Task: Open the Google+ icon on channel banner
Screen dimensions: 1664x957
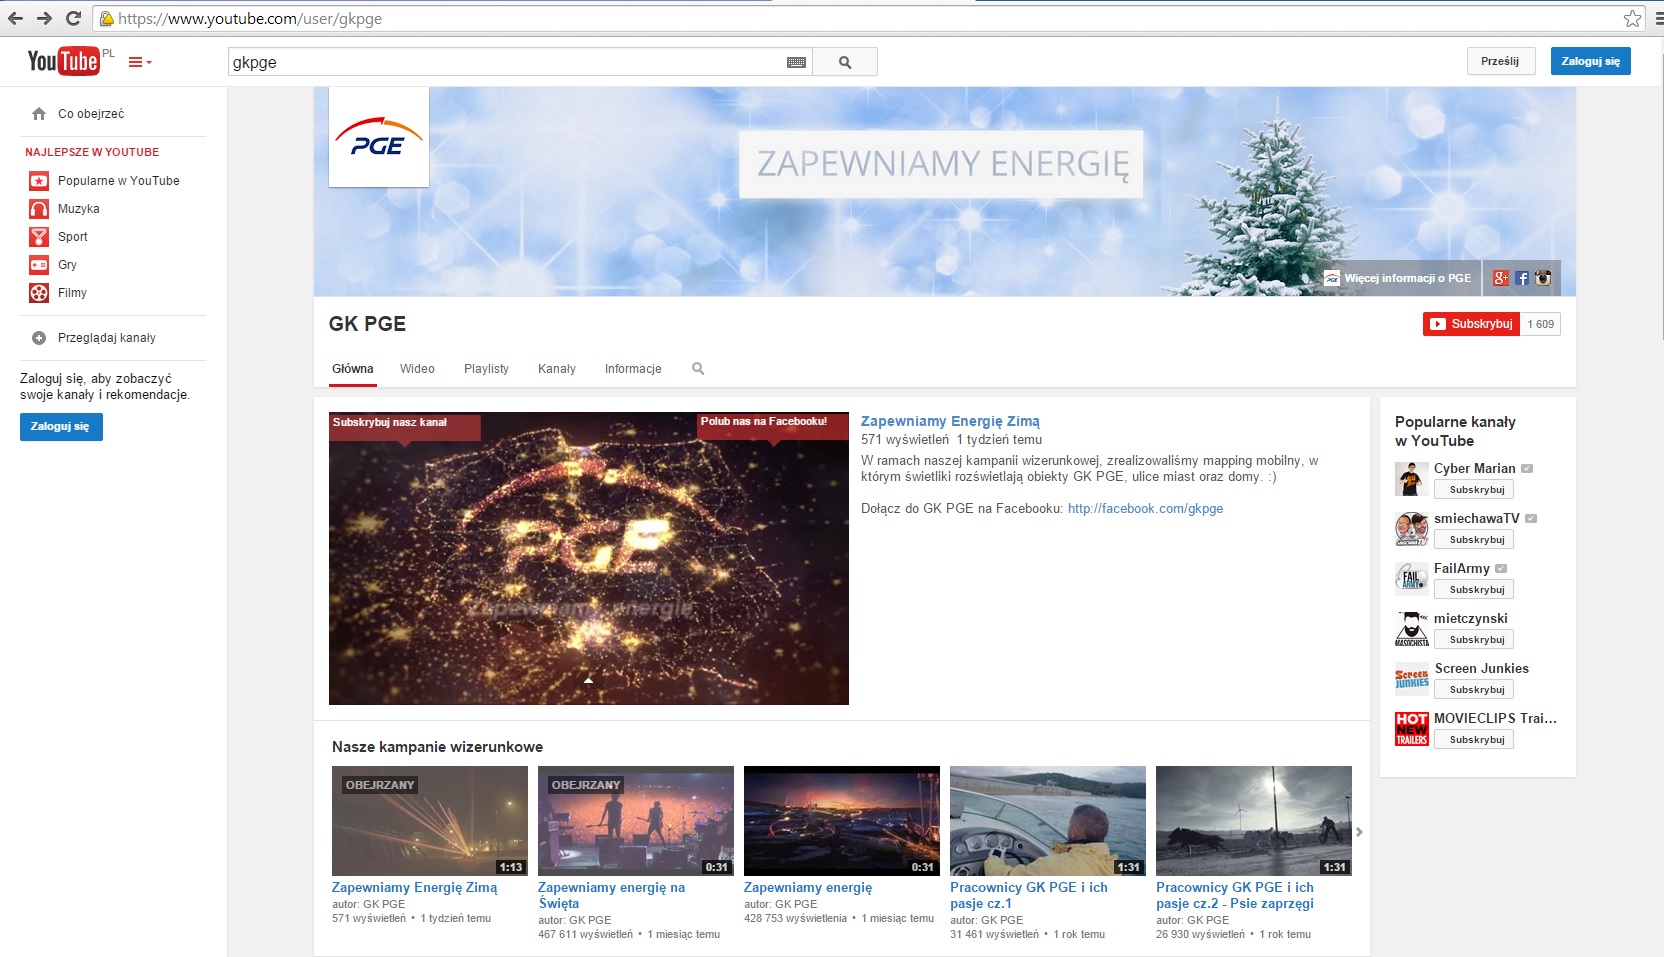Action: coord(1501,278)
